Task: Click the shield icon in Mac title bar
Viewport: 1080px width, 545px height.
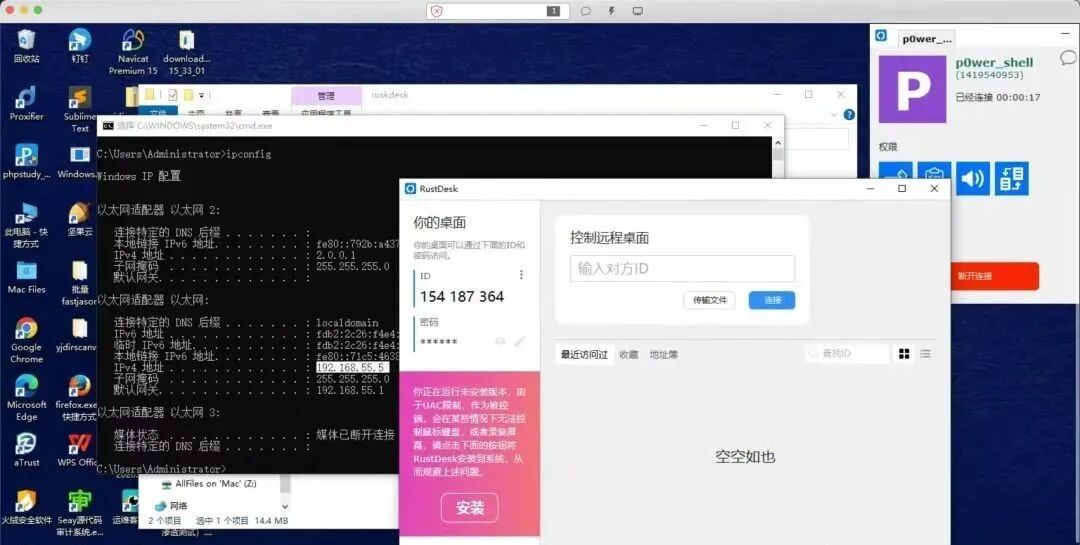Action: [x=437, y=11]
